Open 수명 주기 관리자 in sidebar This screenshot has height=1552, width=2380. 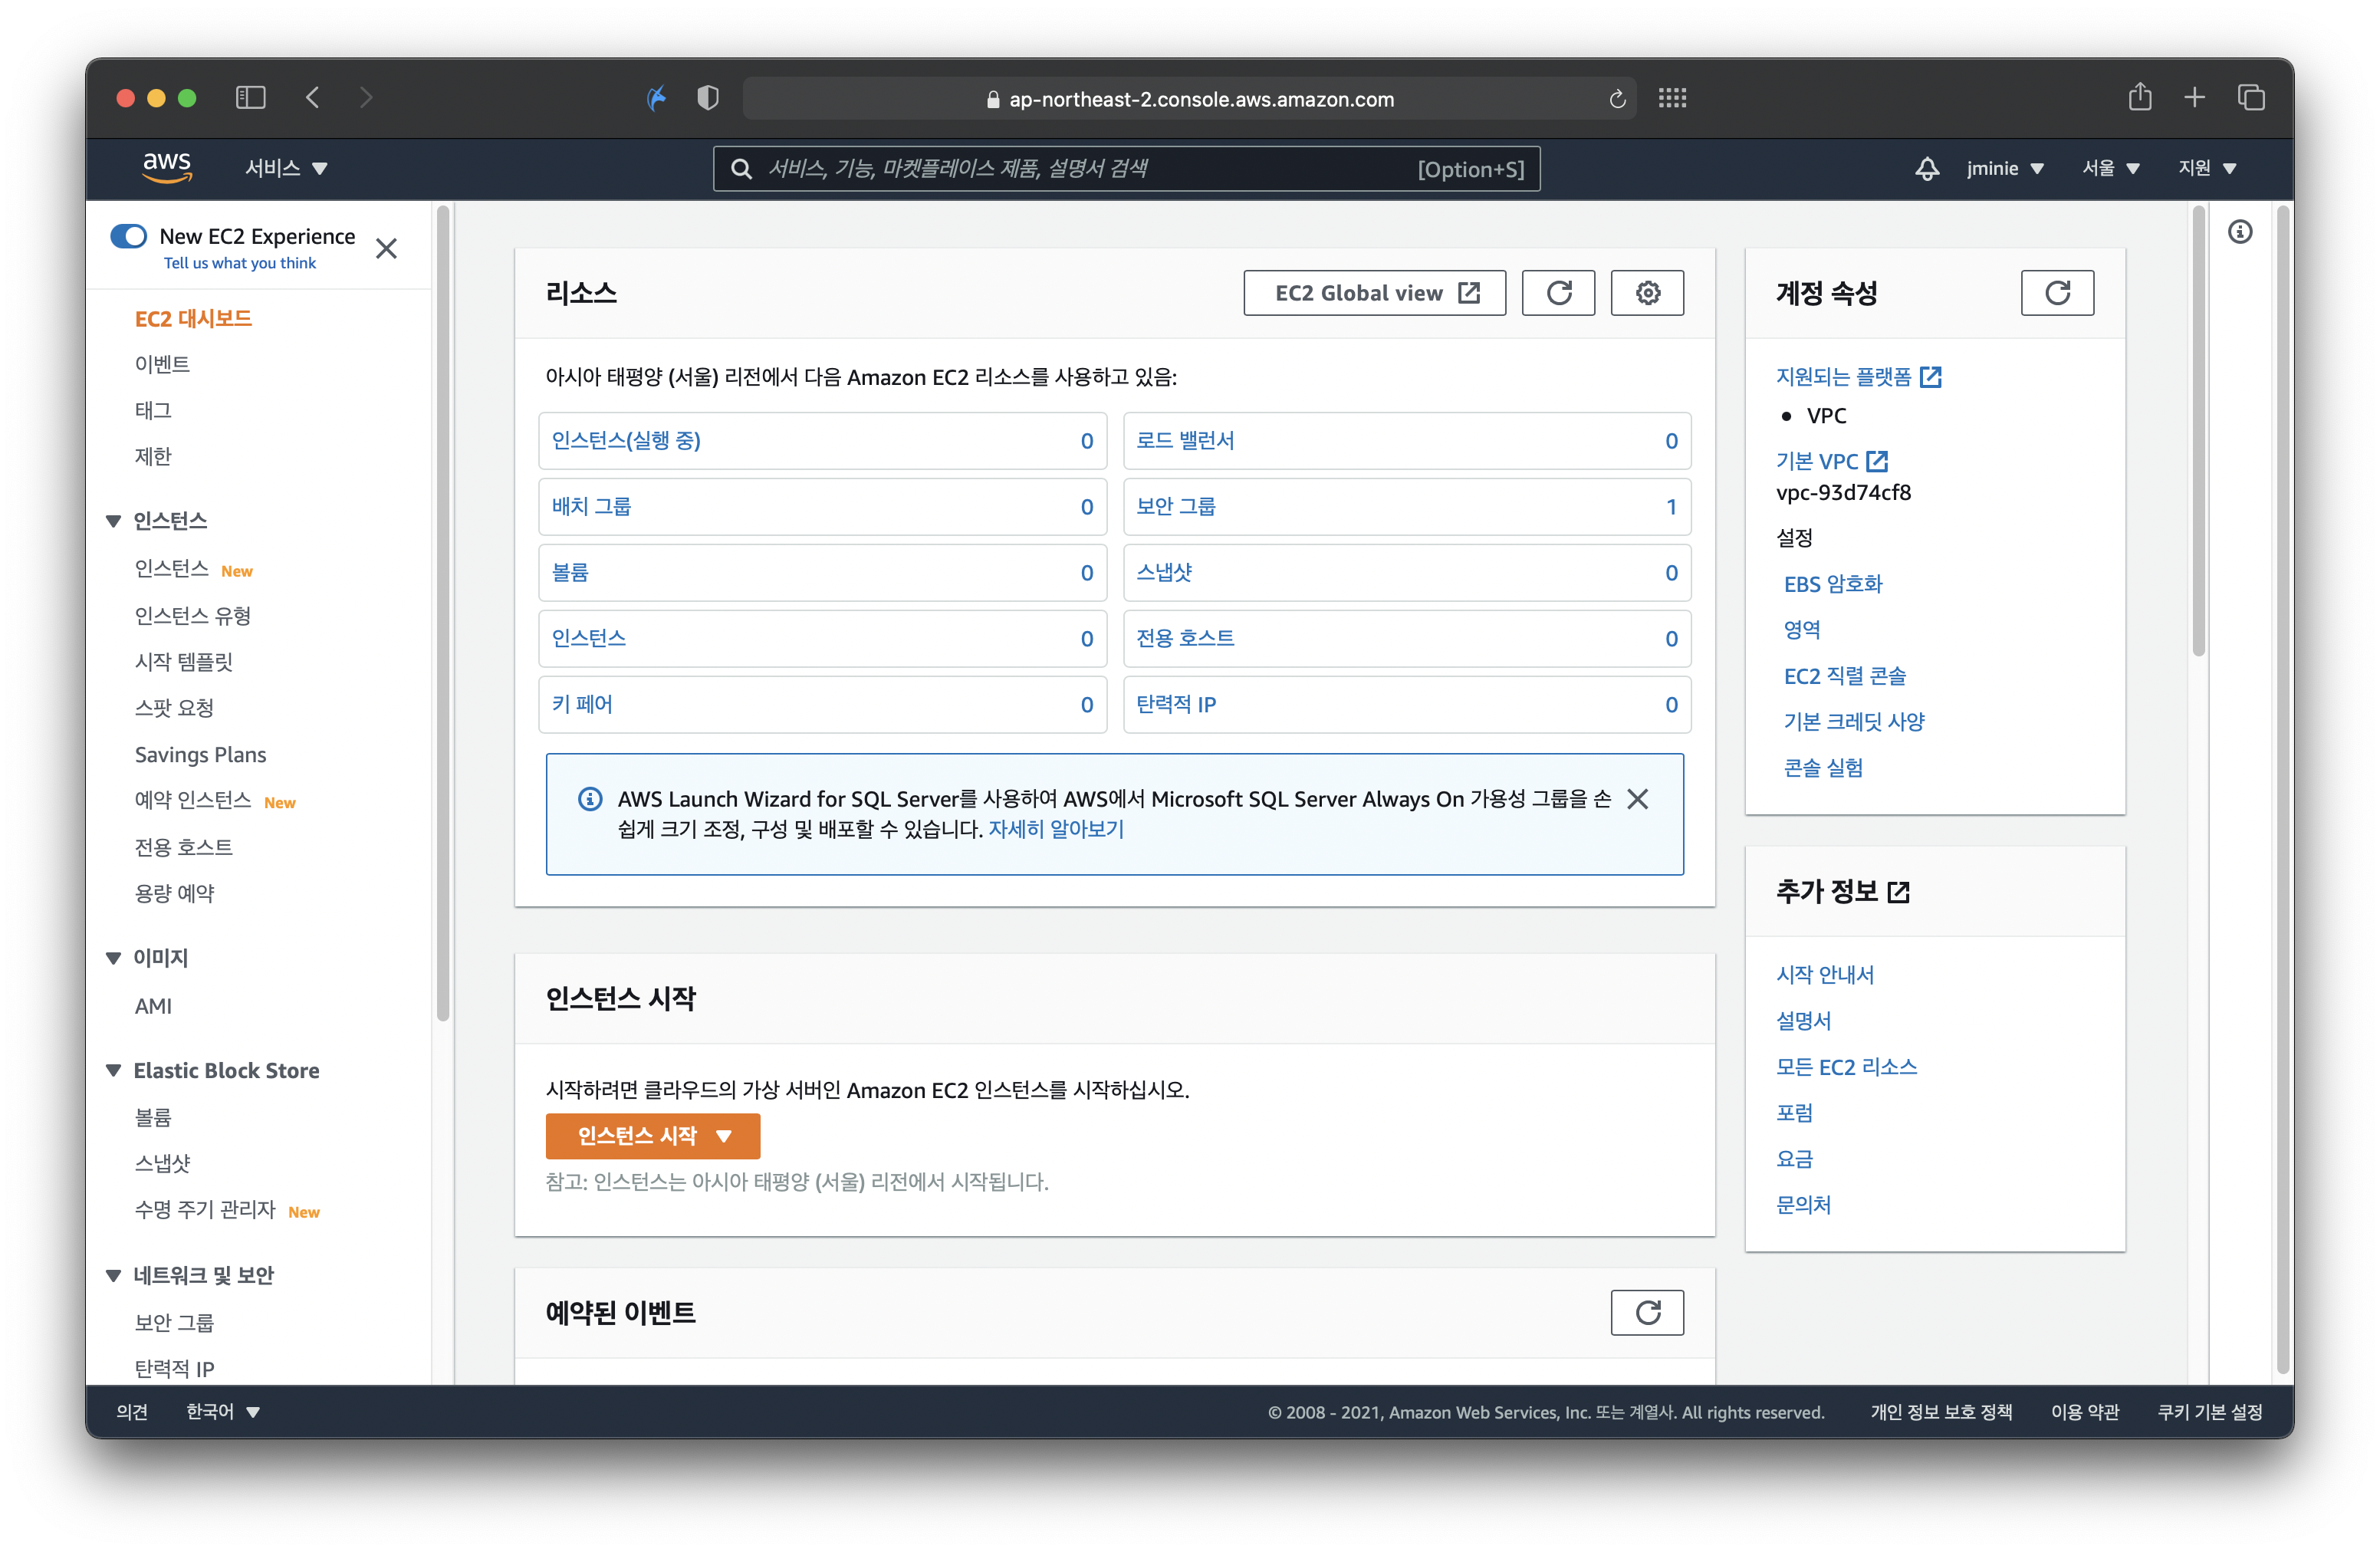point(205,1210)
